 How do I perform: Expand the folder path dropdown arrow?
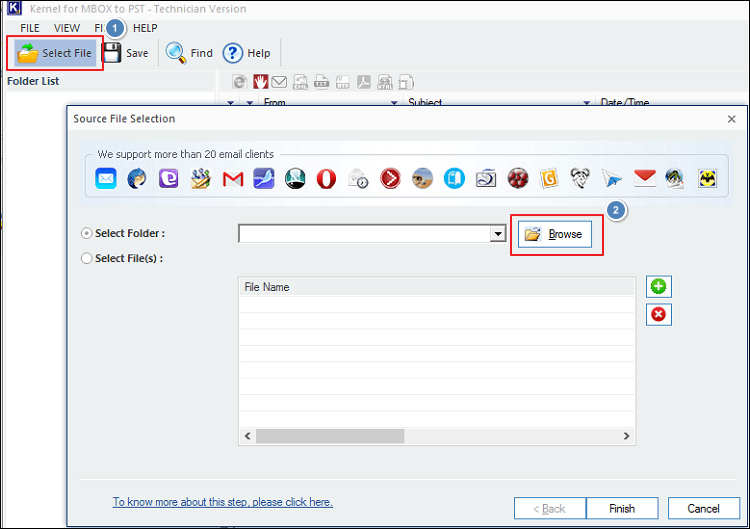tap(497, 234)
